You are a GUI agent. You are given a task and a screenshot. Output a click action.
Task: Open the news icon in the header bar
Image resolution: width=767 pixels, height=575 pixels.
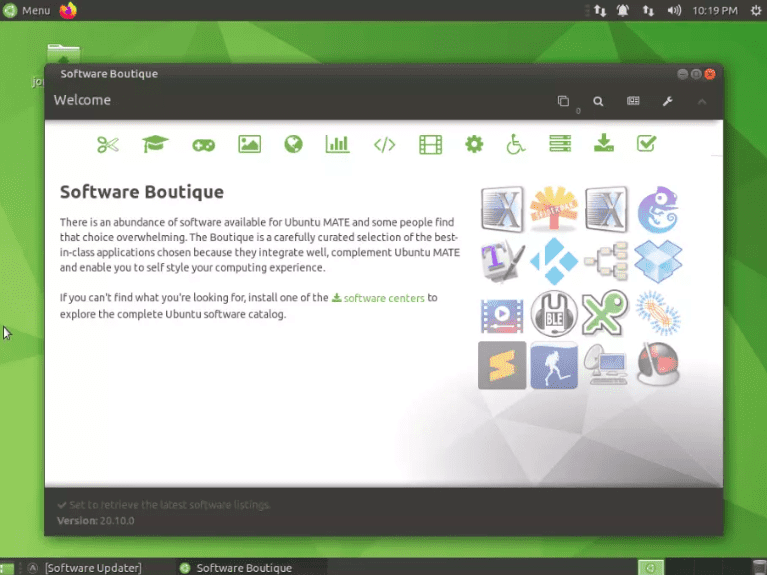click(633, 101)
